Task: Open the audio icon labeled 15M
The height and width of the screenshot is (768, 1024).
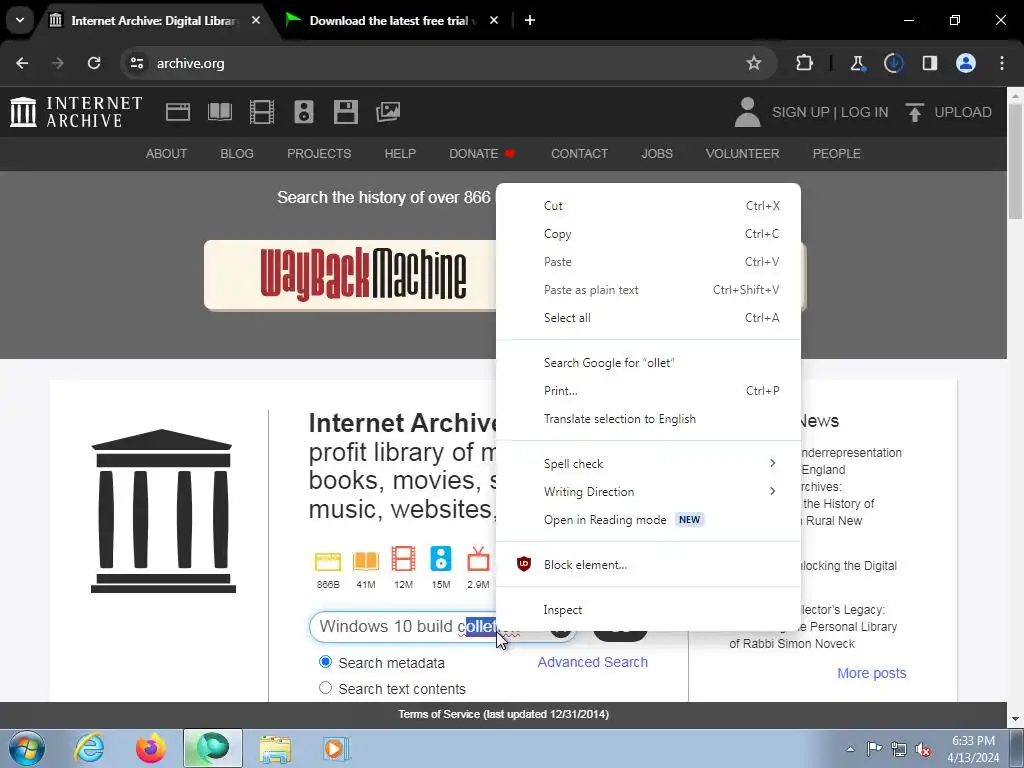Action: 441,560
